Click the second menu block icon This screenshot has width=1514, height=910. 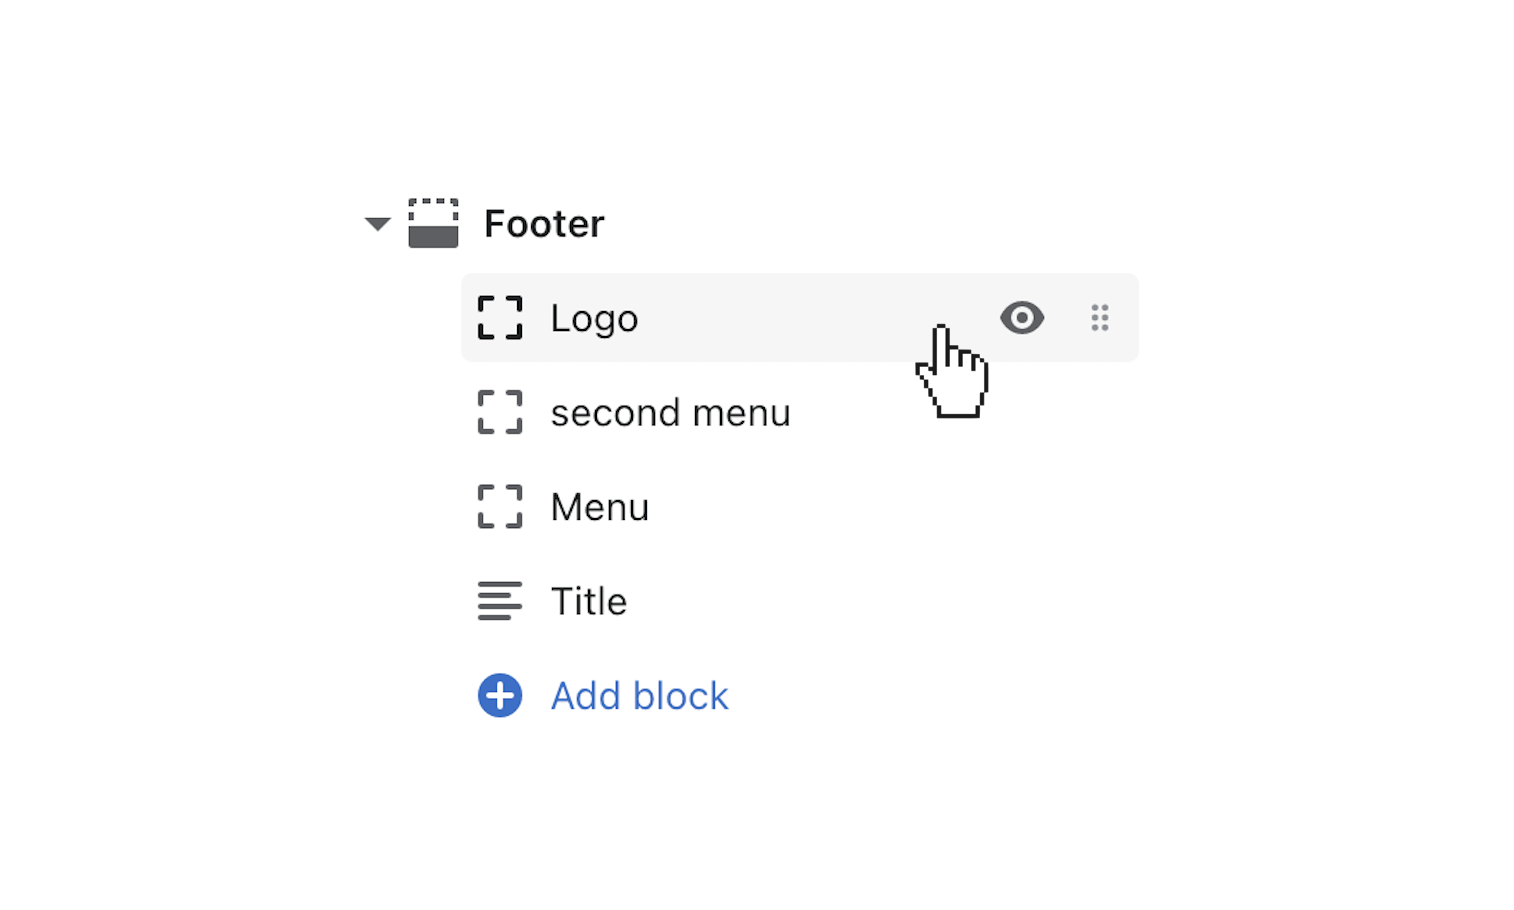point(500,412)
